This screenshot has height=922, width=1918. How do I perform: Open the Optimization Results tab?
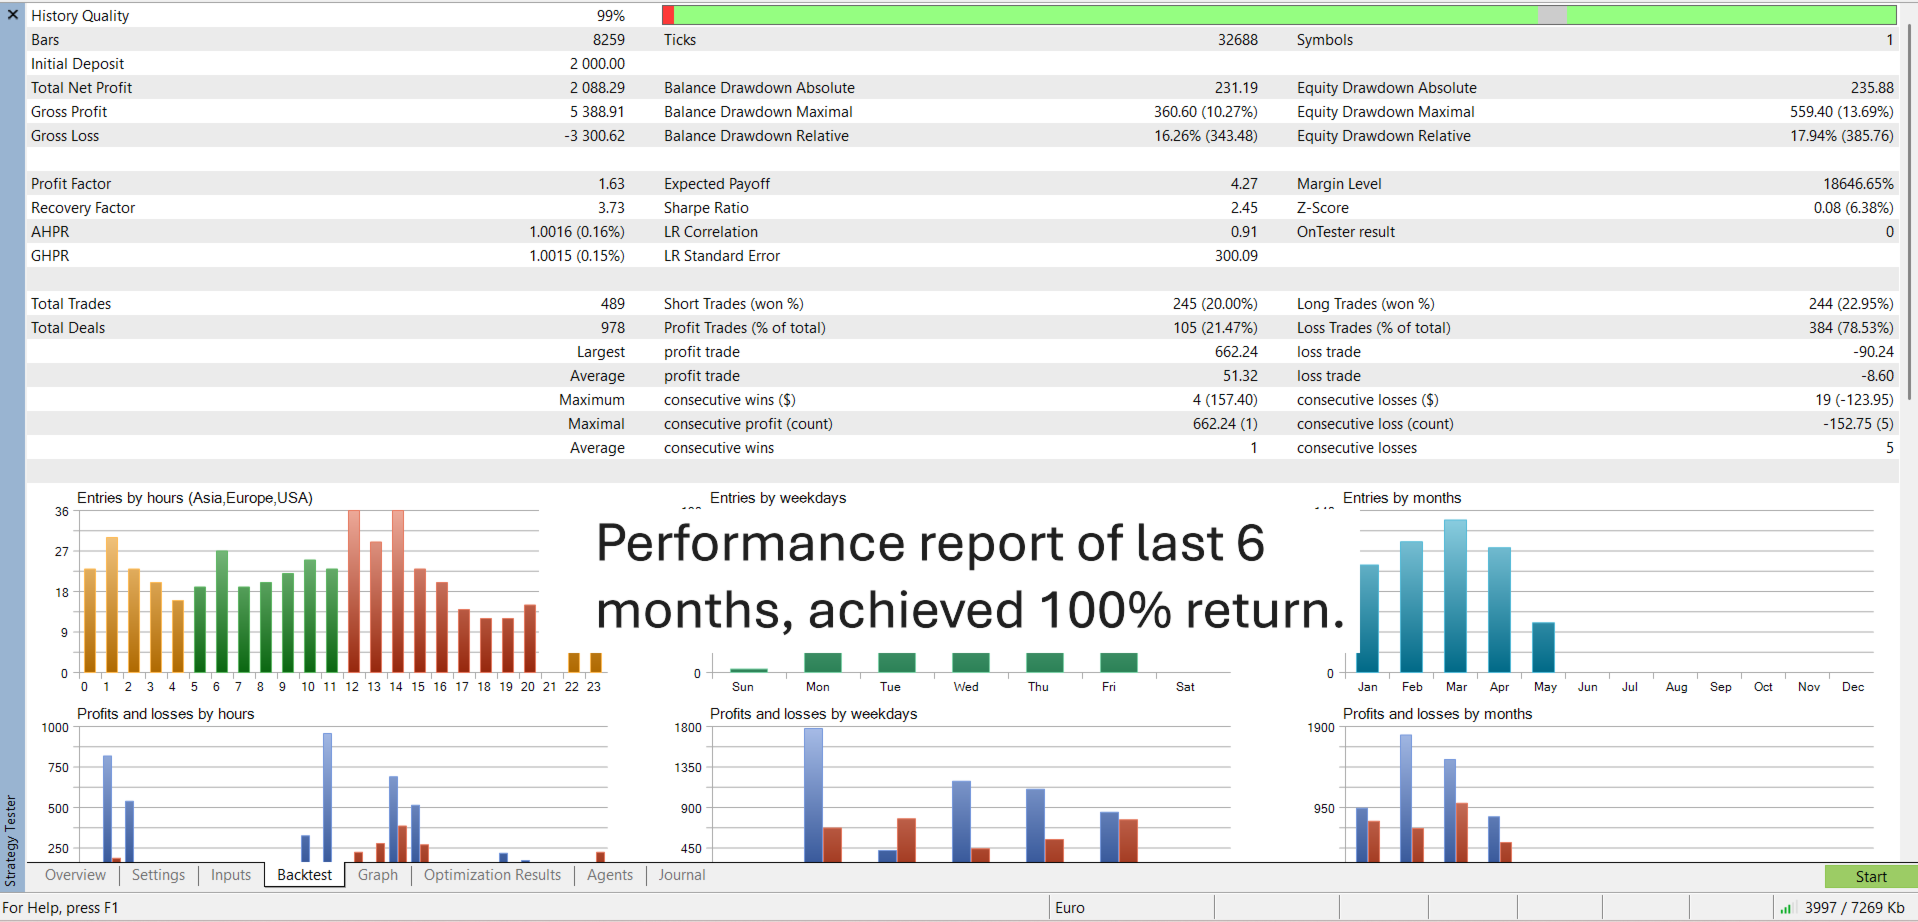point(492,875)
